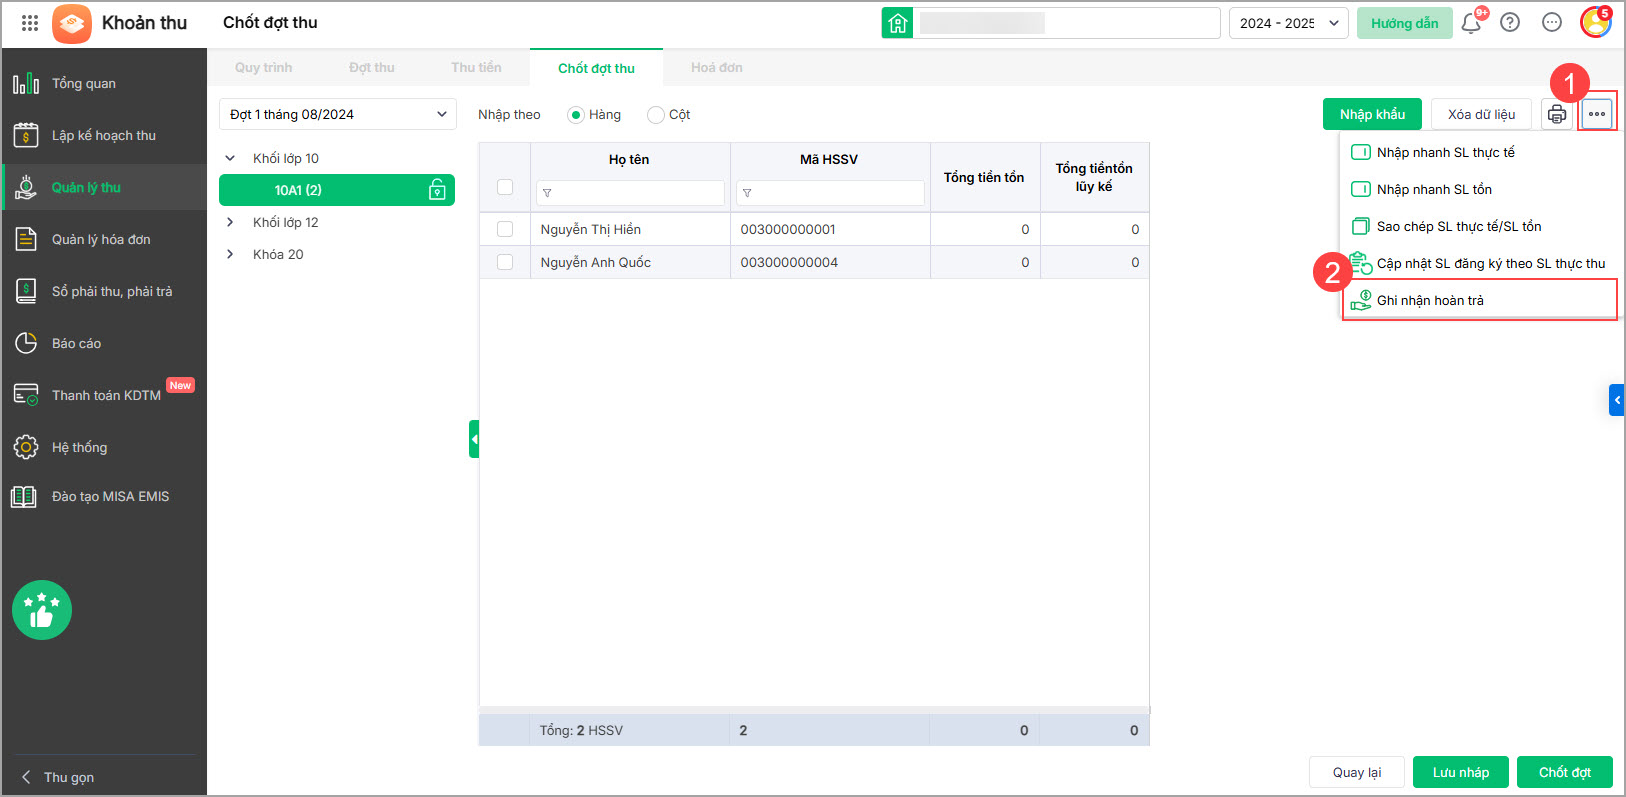
Task: Click the printer icon button
Action: point(1557,114)
